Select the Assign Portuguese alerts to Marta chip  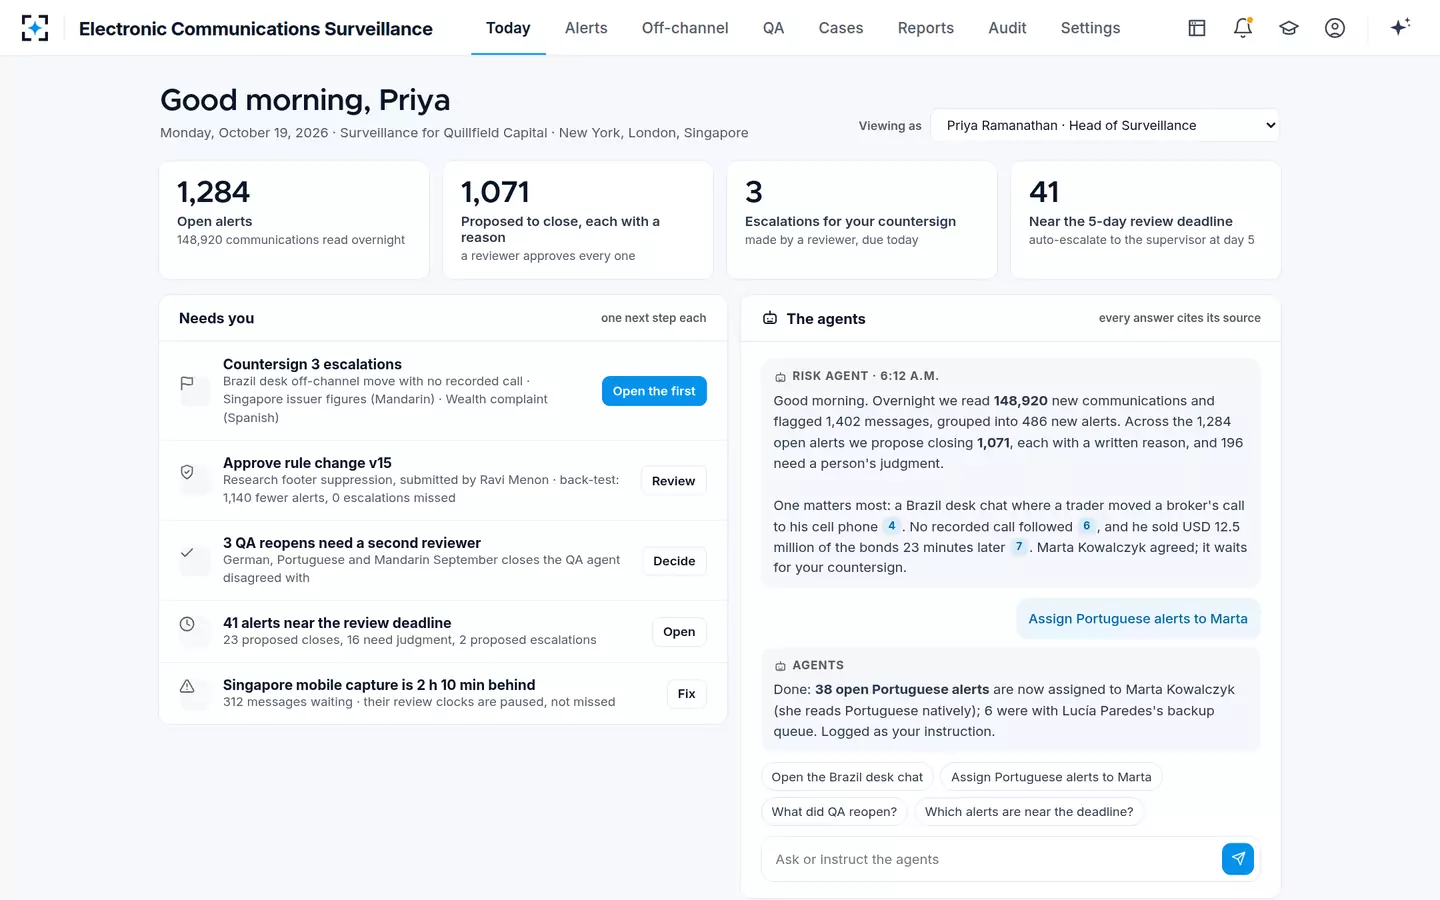click(x=1051, y=777)
